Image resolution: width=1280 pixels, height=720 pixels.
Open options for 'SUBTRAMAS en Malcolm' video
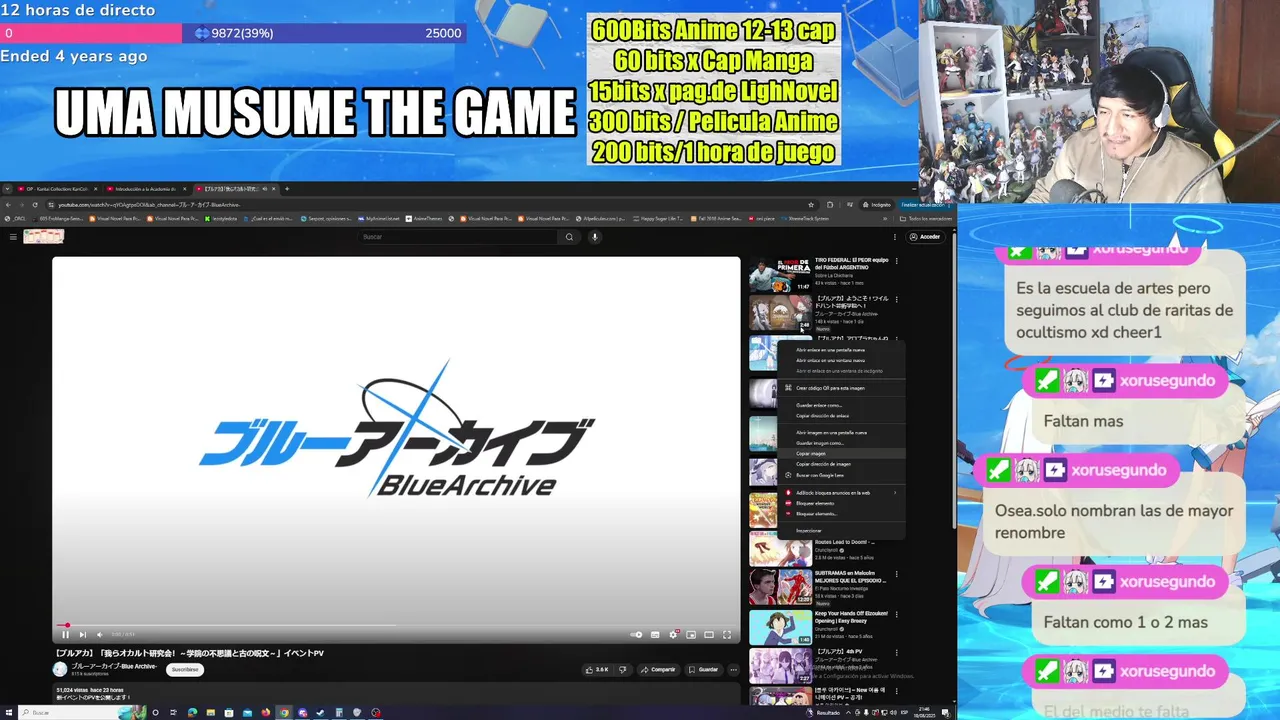tap(896, 575)
